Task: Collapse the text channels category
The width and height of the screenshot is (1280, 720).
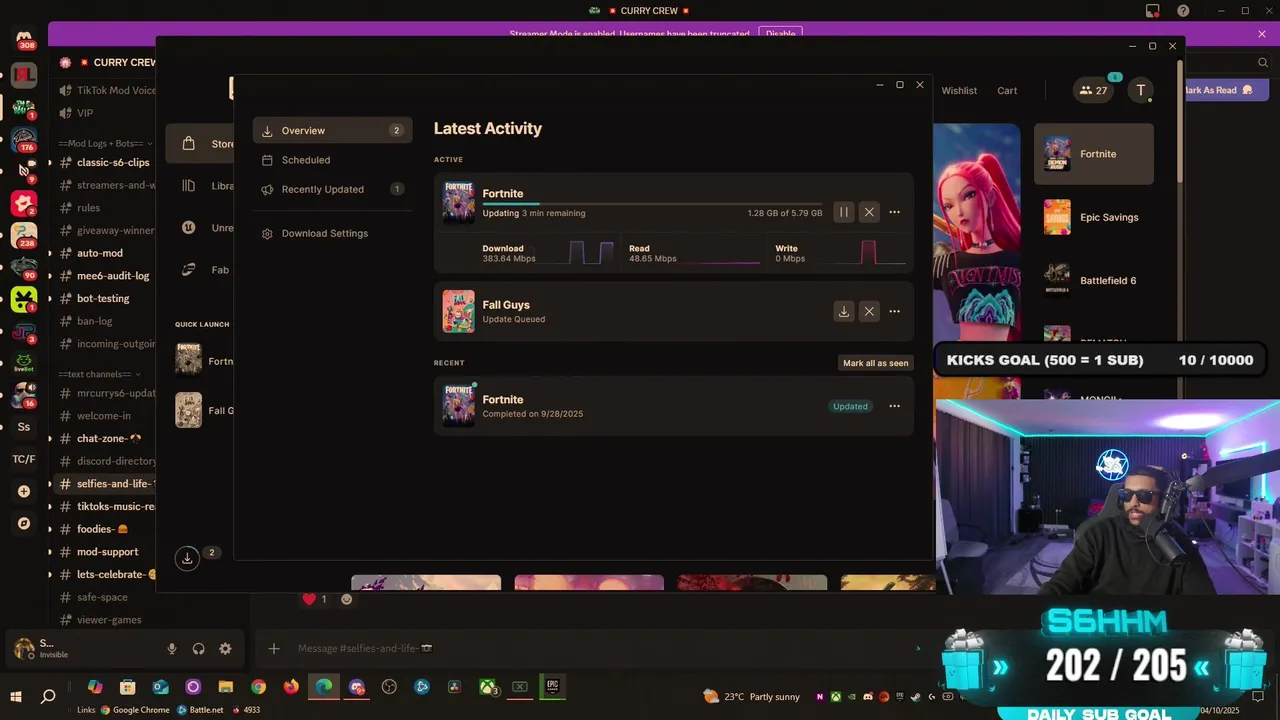Action: coord(97,374)
